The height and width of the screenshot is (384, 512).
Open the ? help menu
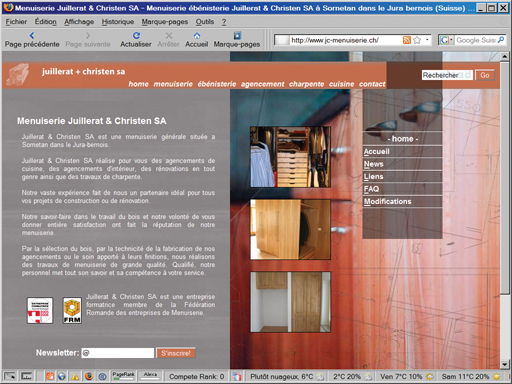point(224,22)
